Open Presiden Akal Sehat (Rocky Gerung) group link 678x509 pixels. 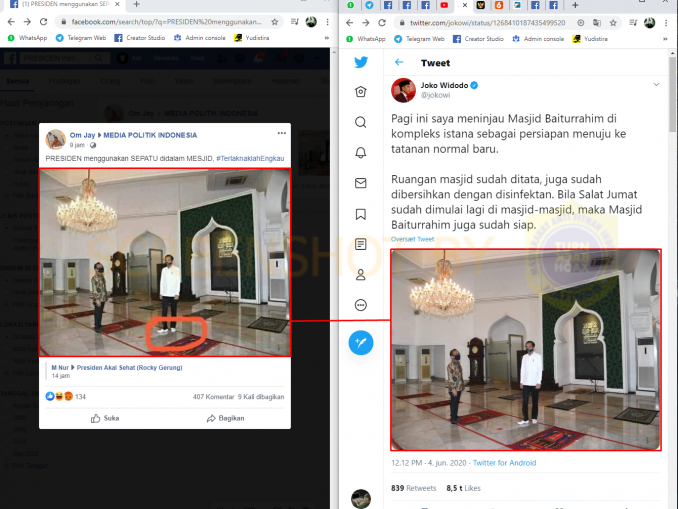click(129, 368)
